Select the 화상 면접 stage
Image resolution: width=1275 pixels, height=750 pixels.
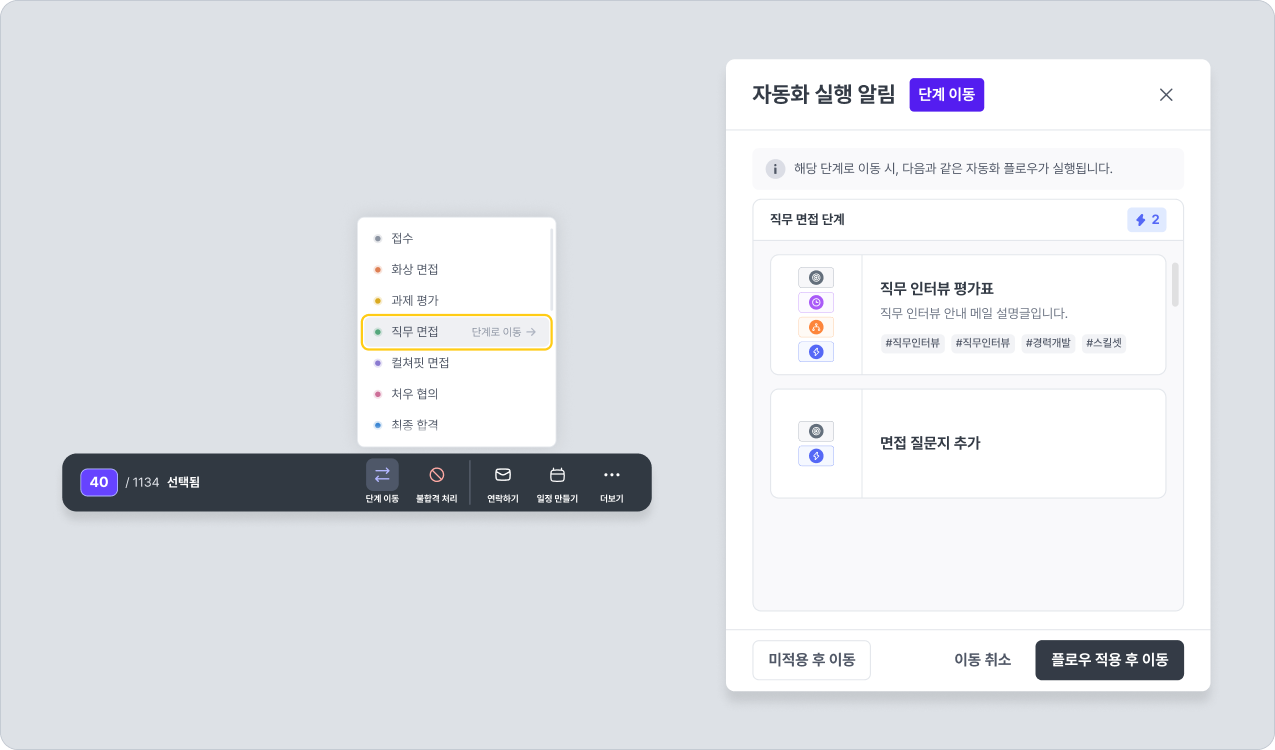click(x=414, y=270)
